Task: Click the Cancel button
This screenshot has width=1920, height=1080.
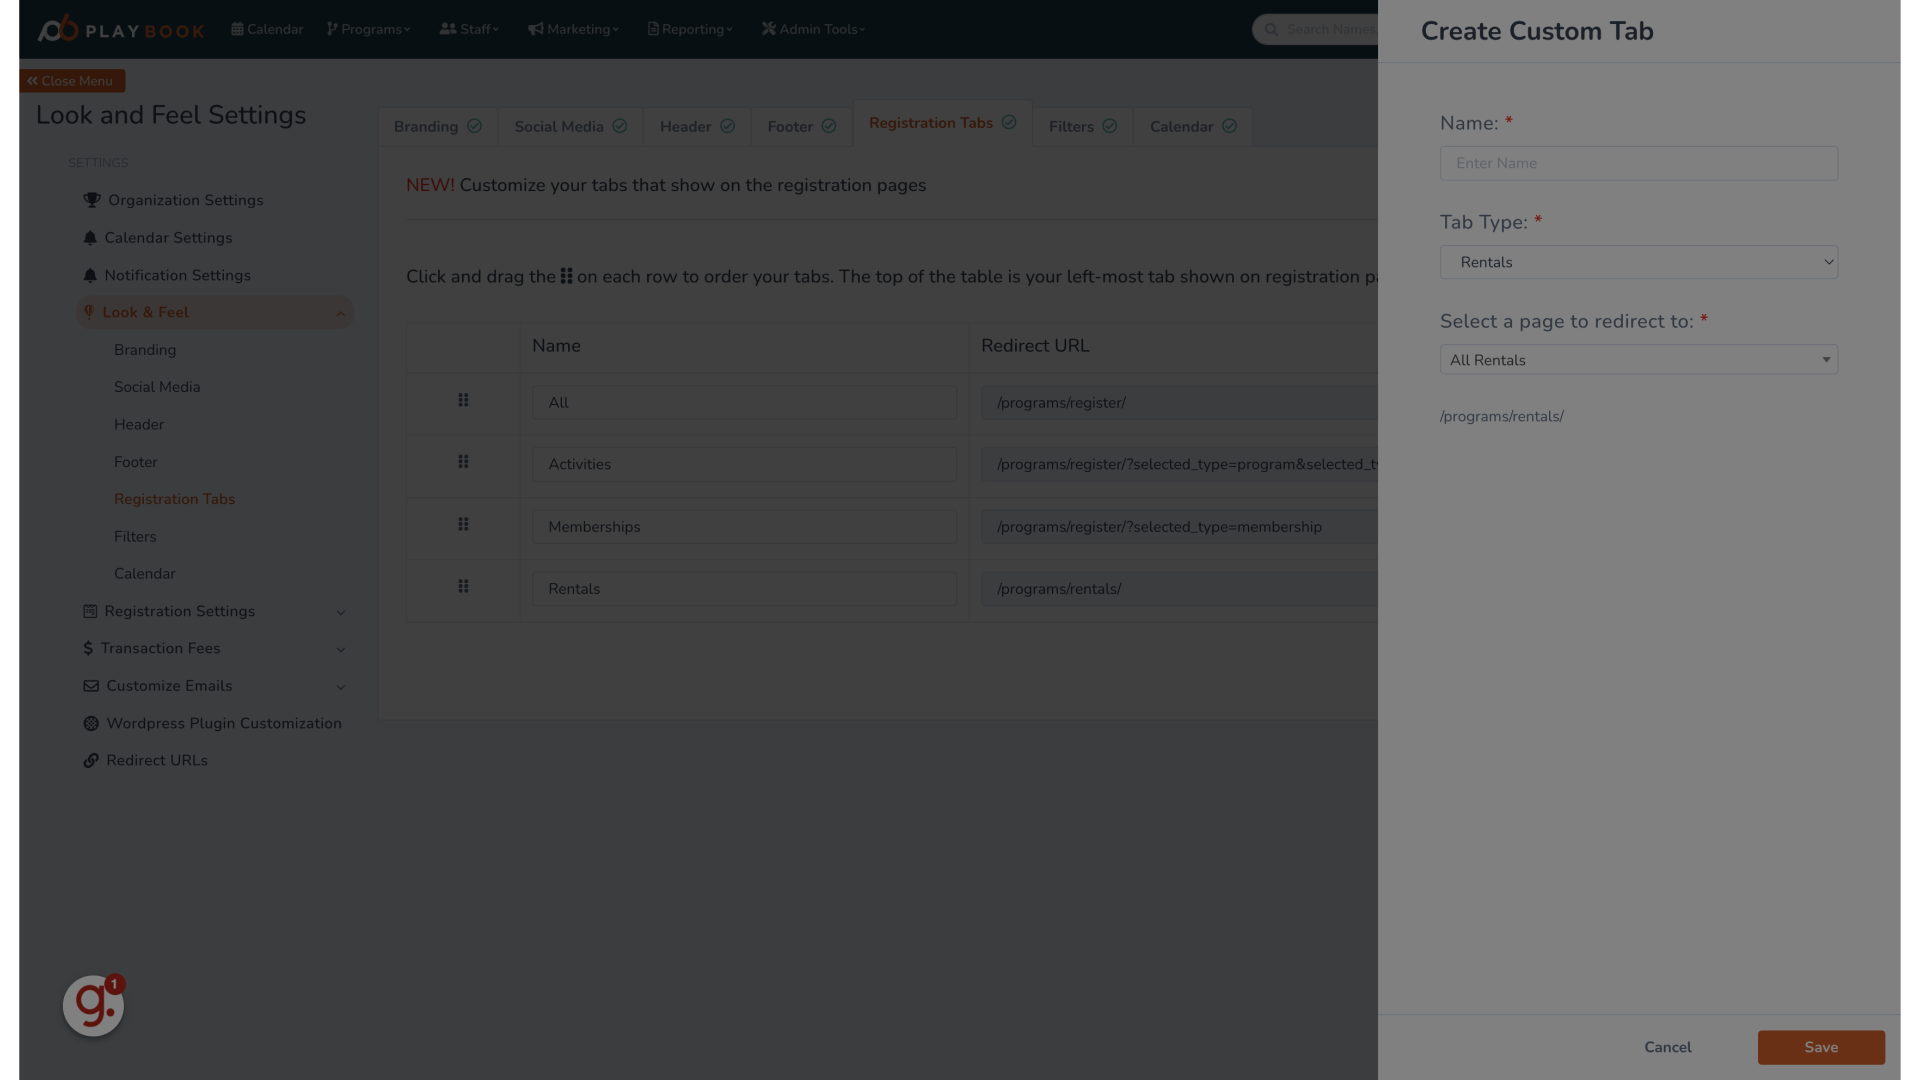Action: (1667, 1047)
